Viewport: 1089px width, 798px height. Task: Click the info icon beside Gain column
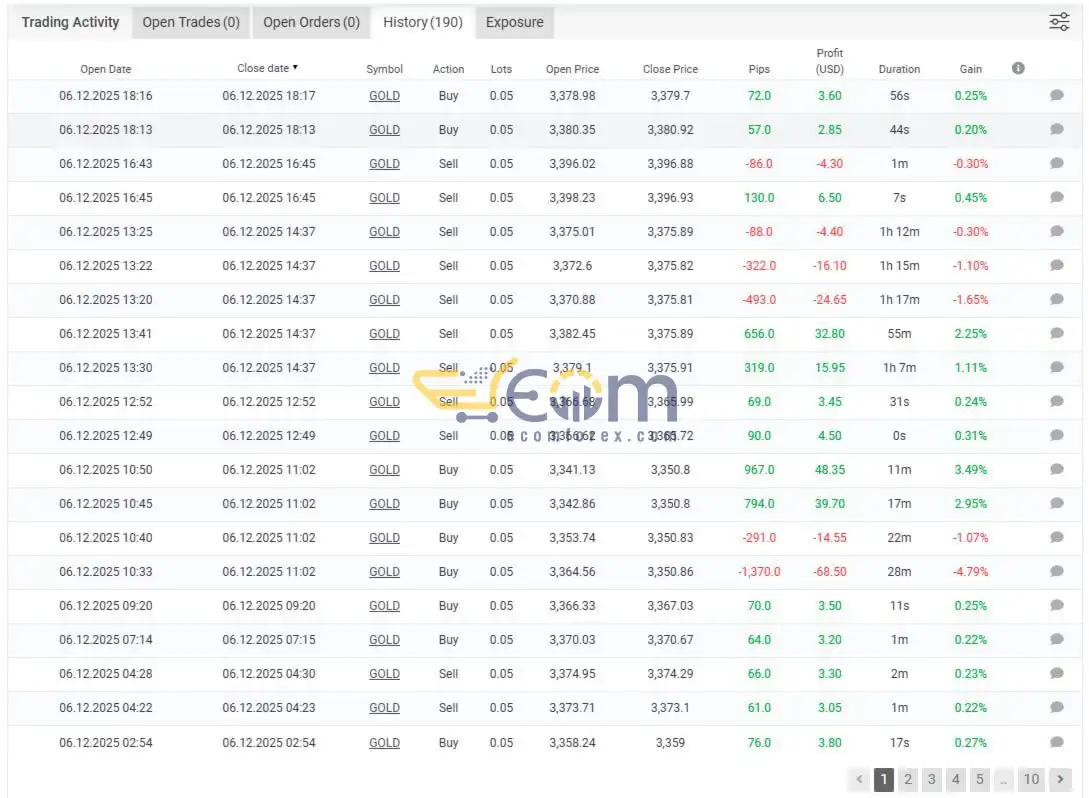pyautogui.click(x=1018, y=68)
